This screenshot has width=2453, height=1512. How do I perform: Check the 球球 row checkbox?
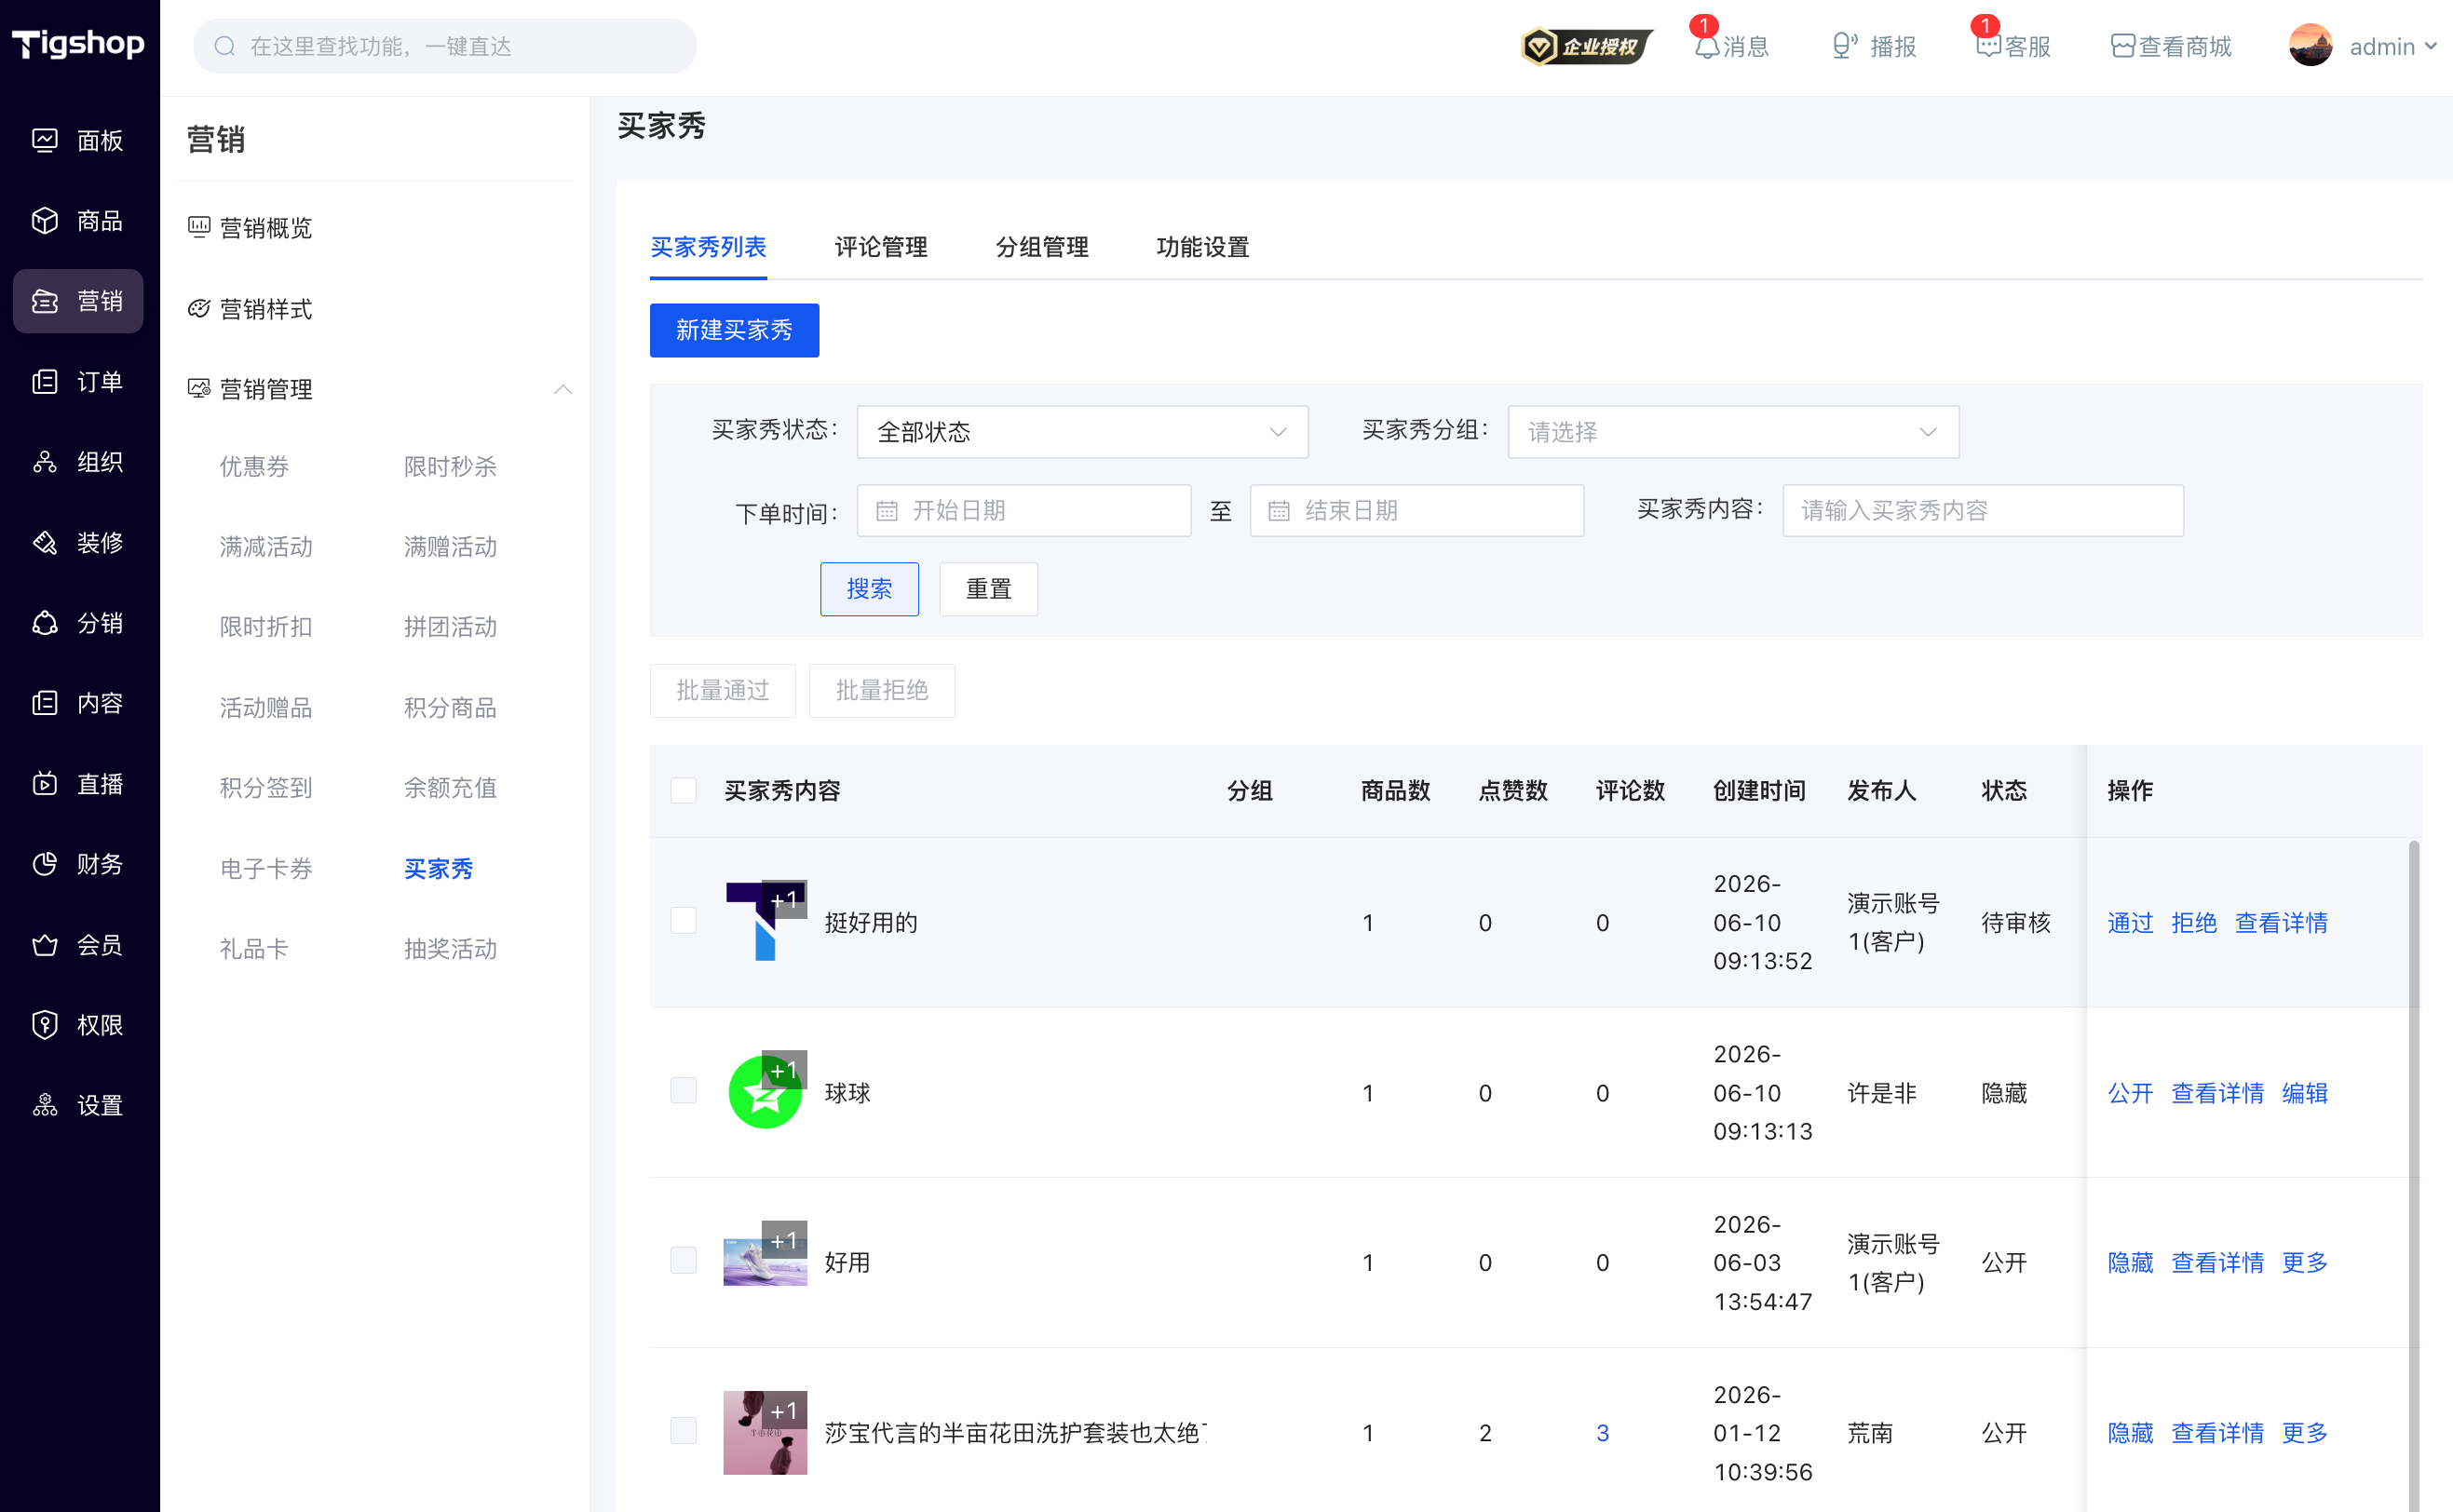click(x=683, y=1091)
